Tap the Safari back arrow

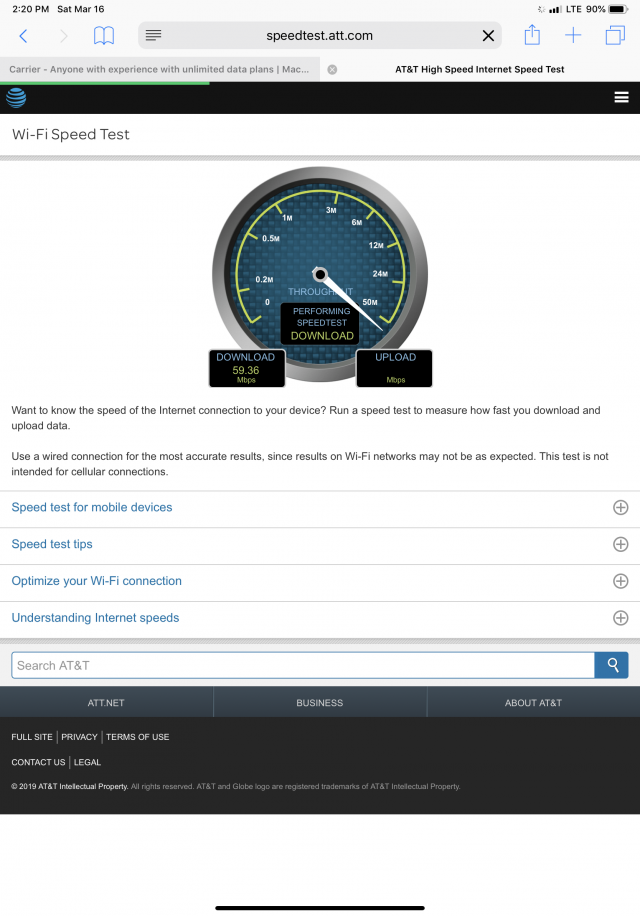[x=23, y=36]
